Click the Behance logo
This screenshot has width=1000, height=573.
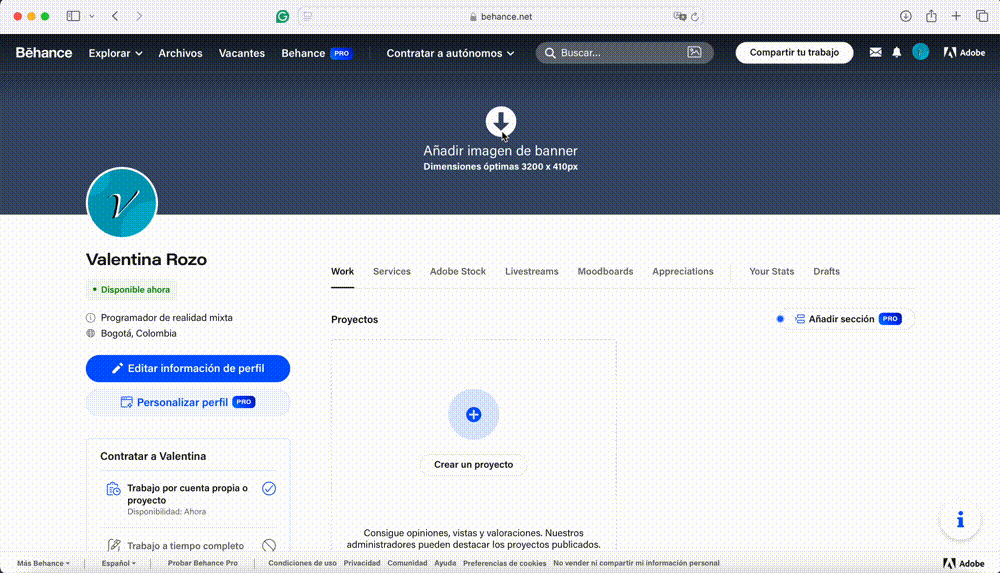(44, 52)
